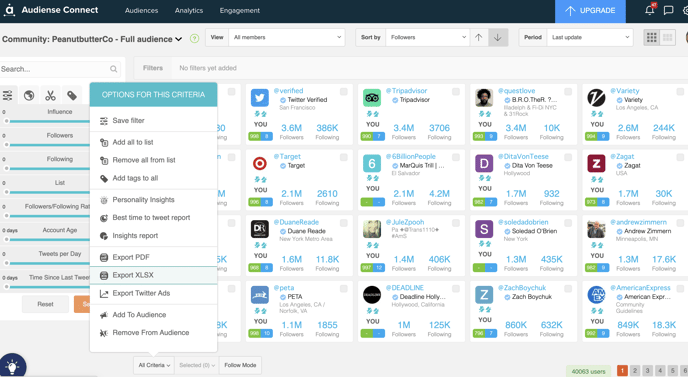This screenshot has width=688, height=377.
Task: Open the Twitter Verified avatar
Action: pyautogui.click(x=260, y=97)
